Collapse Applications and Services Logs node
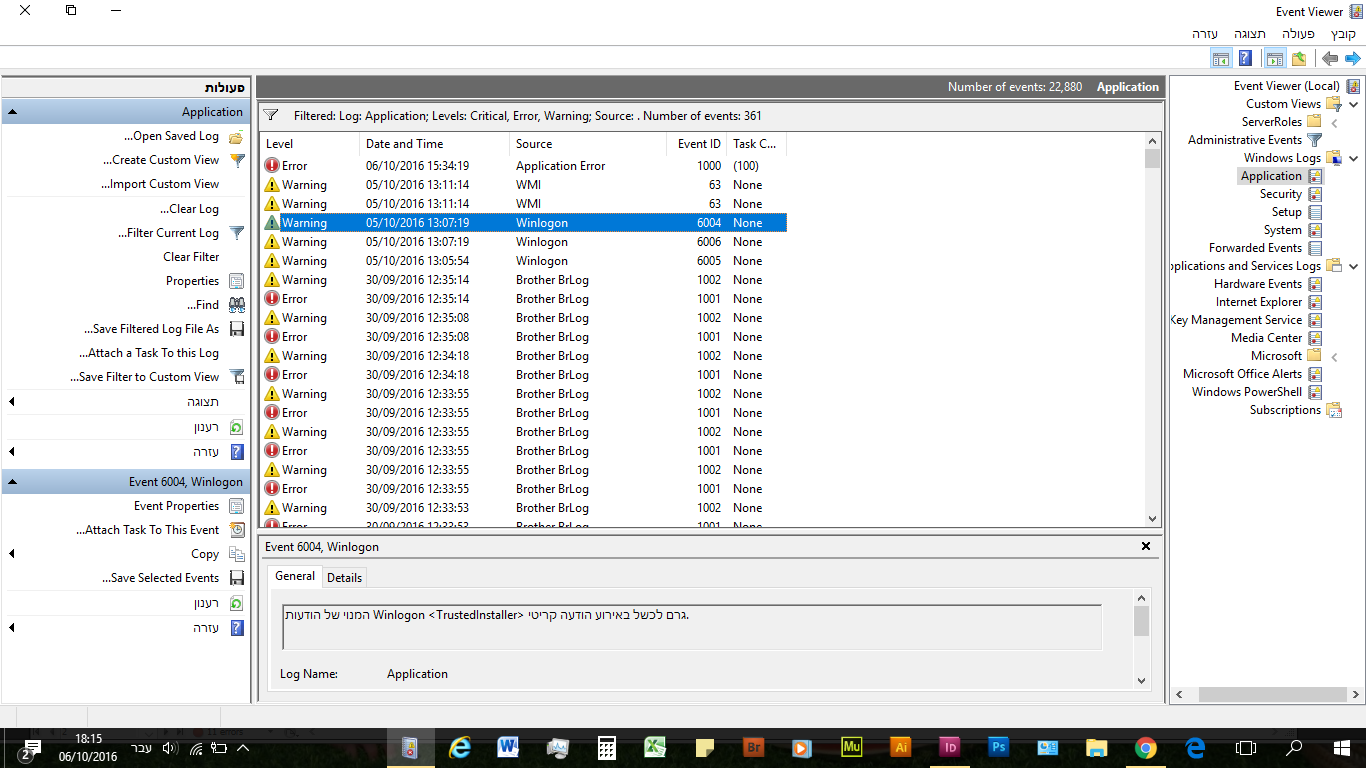 (x=1353, y=266)
